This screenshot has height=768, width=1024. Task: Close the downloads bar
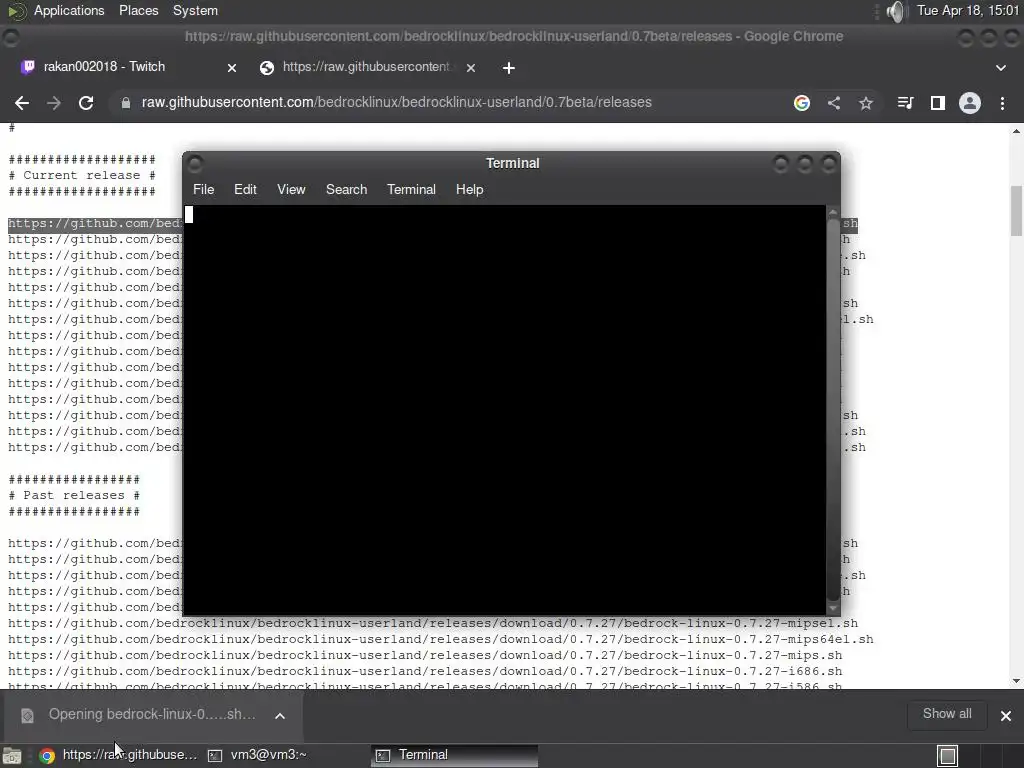click(1006, 716)
